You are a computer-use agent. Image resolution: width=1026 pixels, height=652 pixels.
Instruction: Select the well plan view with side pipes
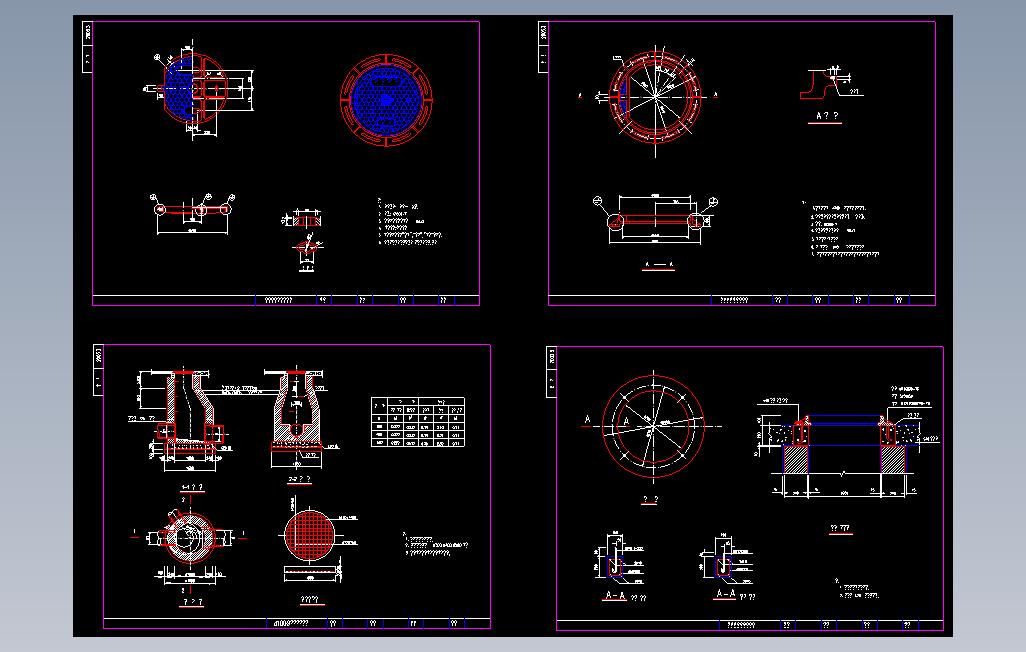pos(190,538)
